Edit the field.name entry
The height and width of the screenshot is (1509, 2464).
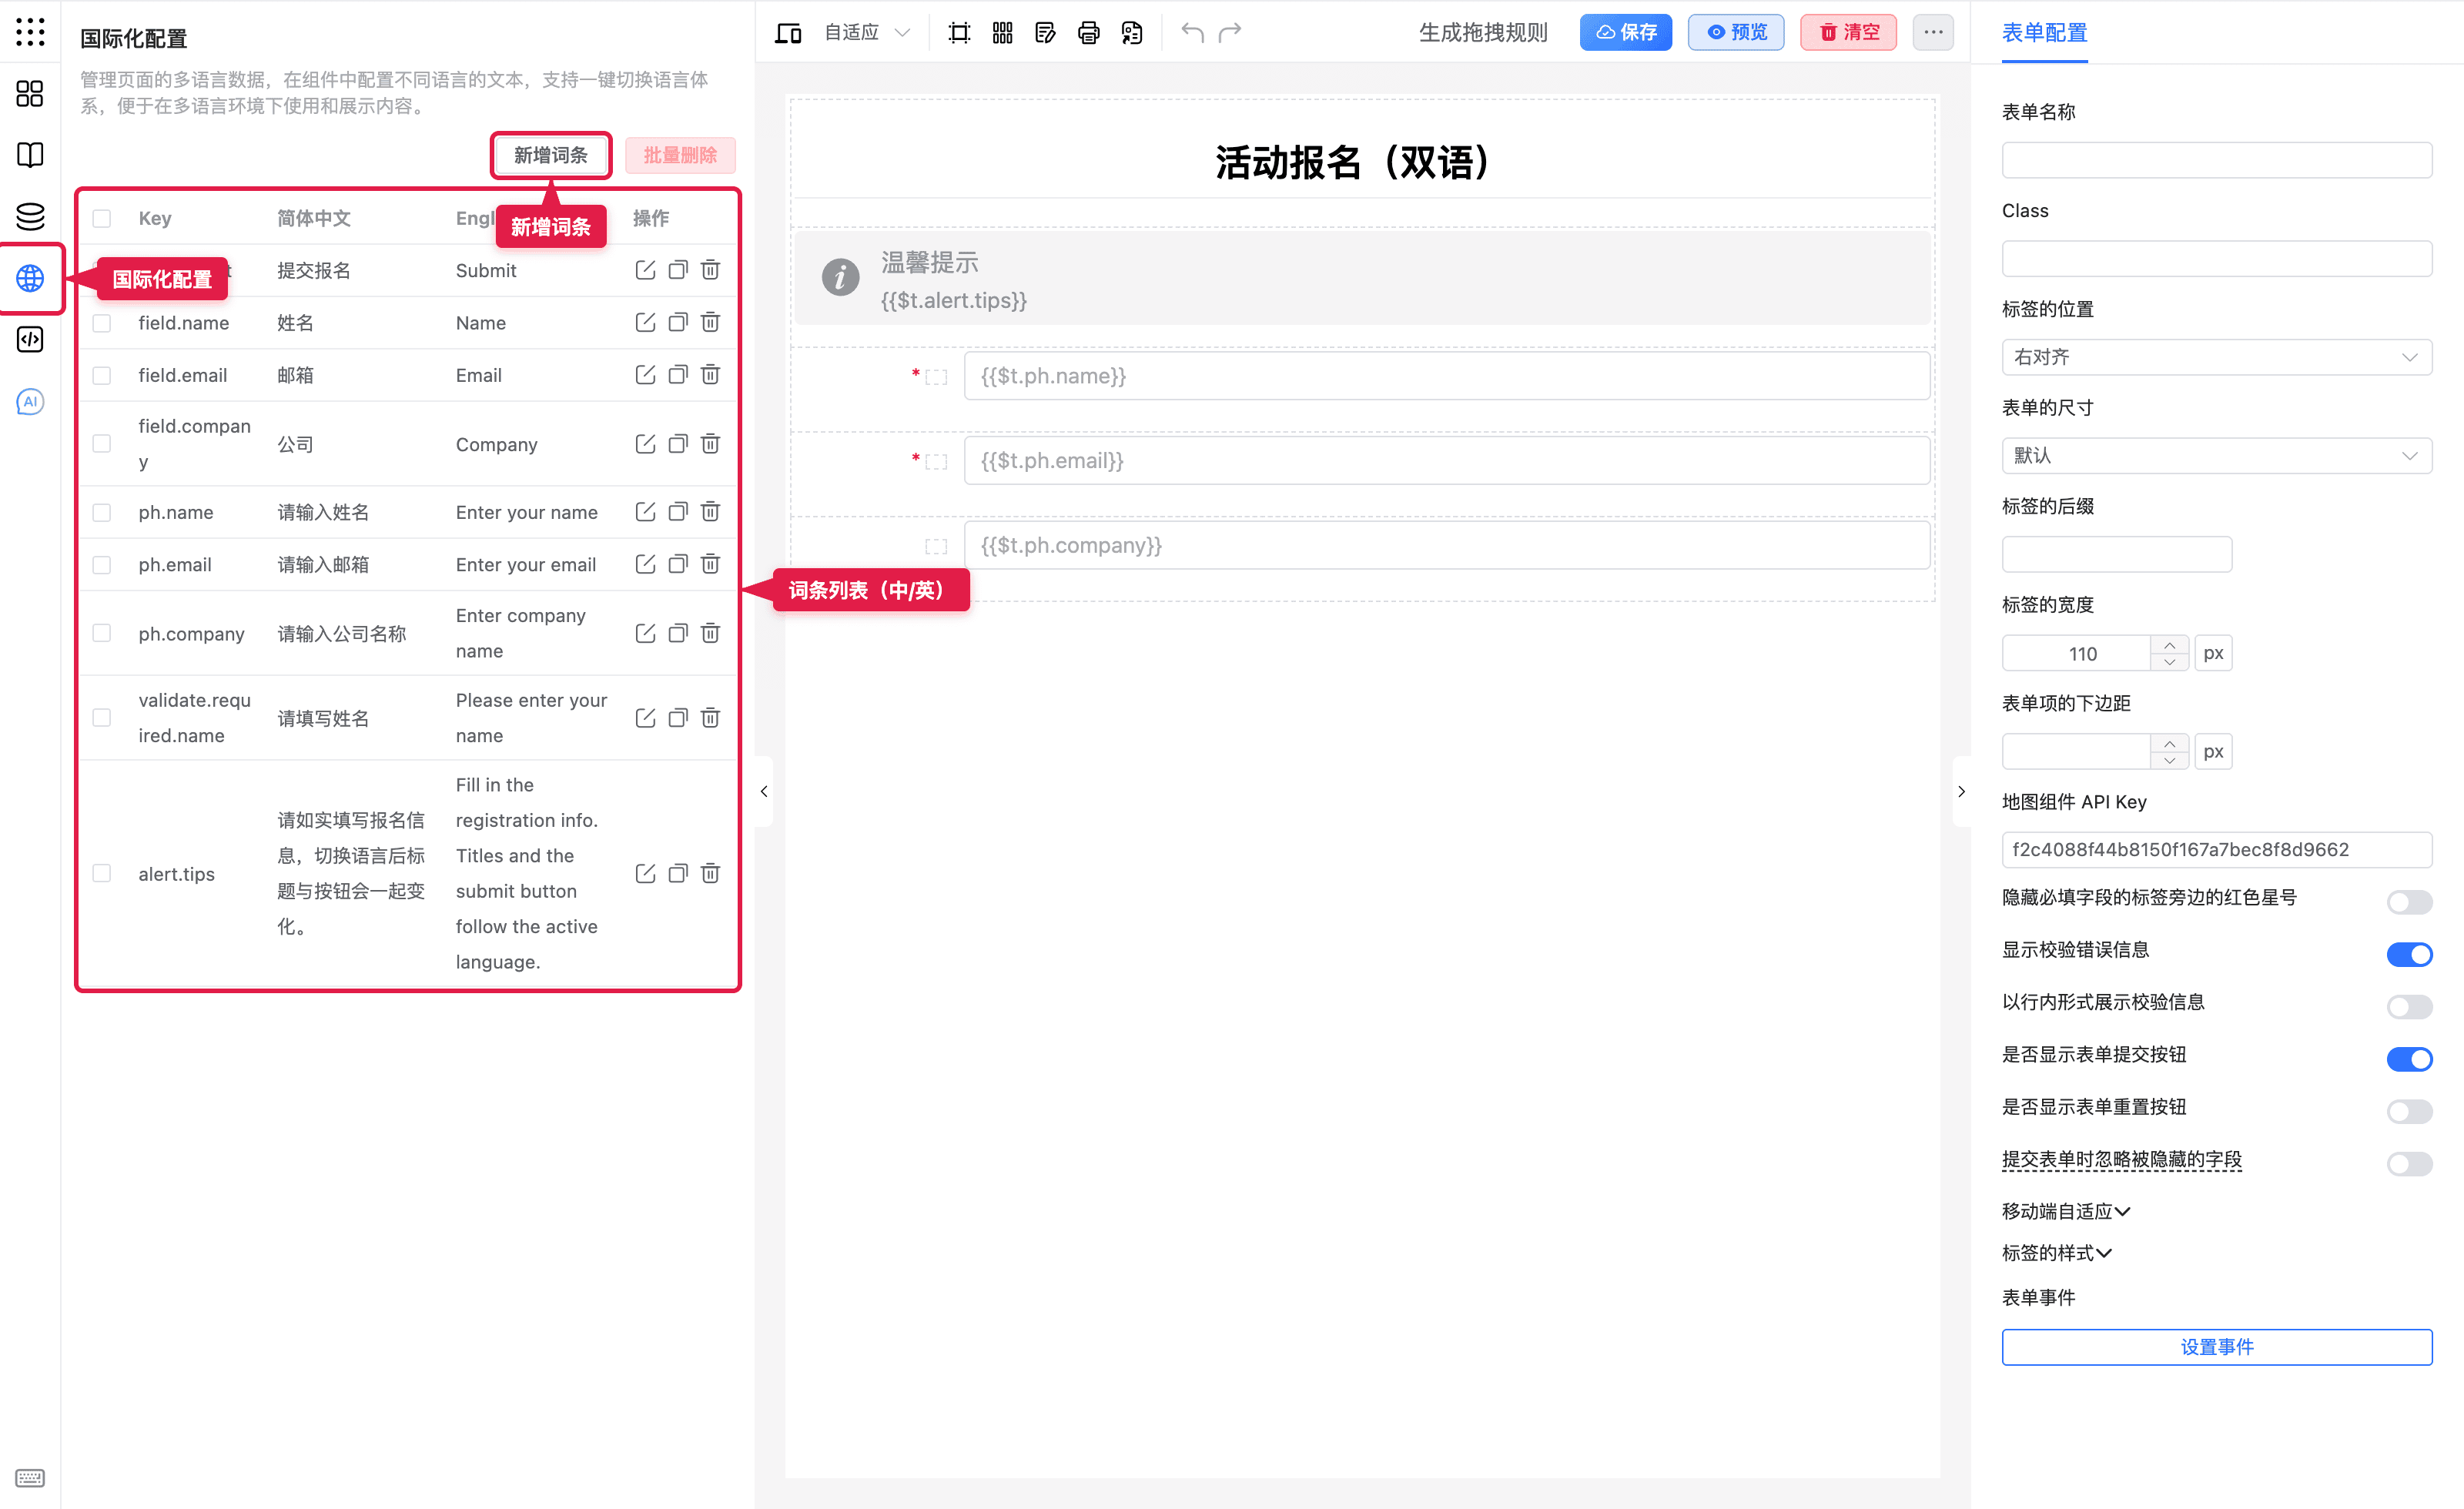645,322
